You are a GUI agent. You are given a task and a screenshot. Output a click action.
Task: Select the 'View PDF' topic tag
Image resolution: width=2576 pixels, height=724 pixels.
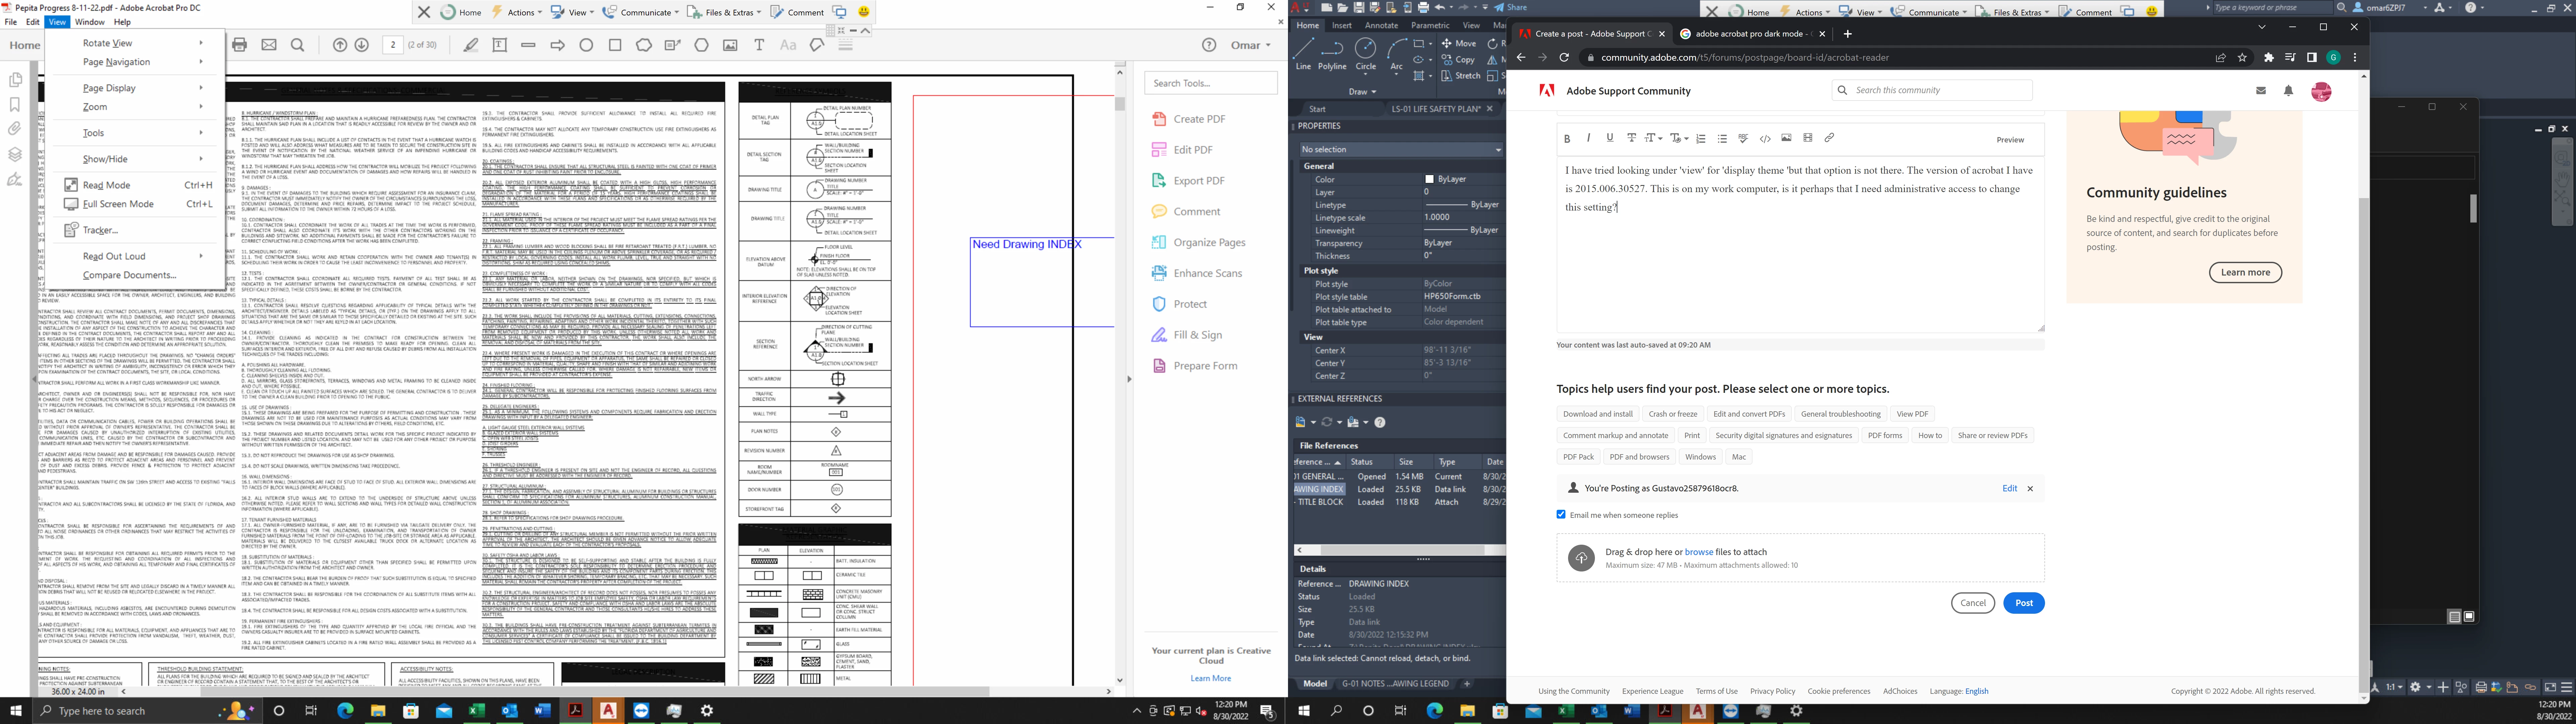(x=1912, y=414)
